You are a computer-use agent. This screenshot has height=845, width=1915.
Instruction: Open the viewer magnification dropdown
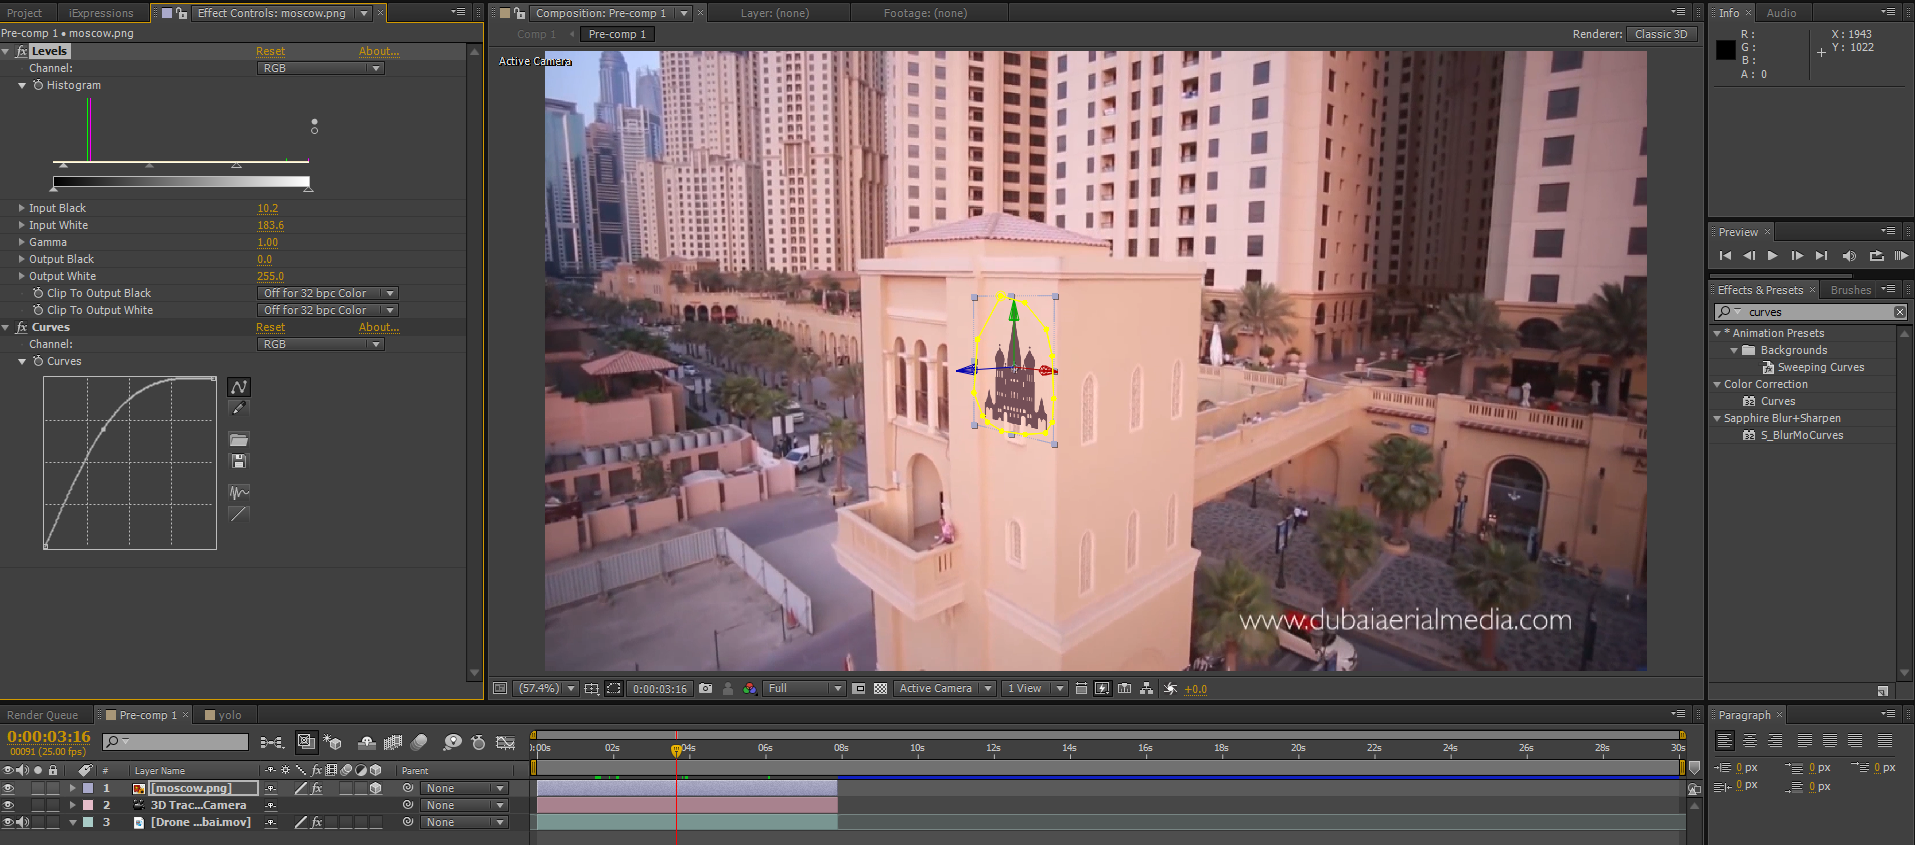pos(546,688)
